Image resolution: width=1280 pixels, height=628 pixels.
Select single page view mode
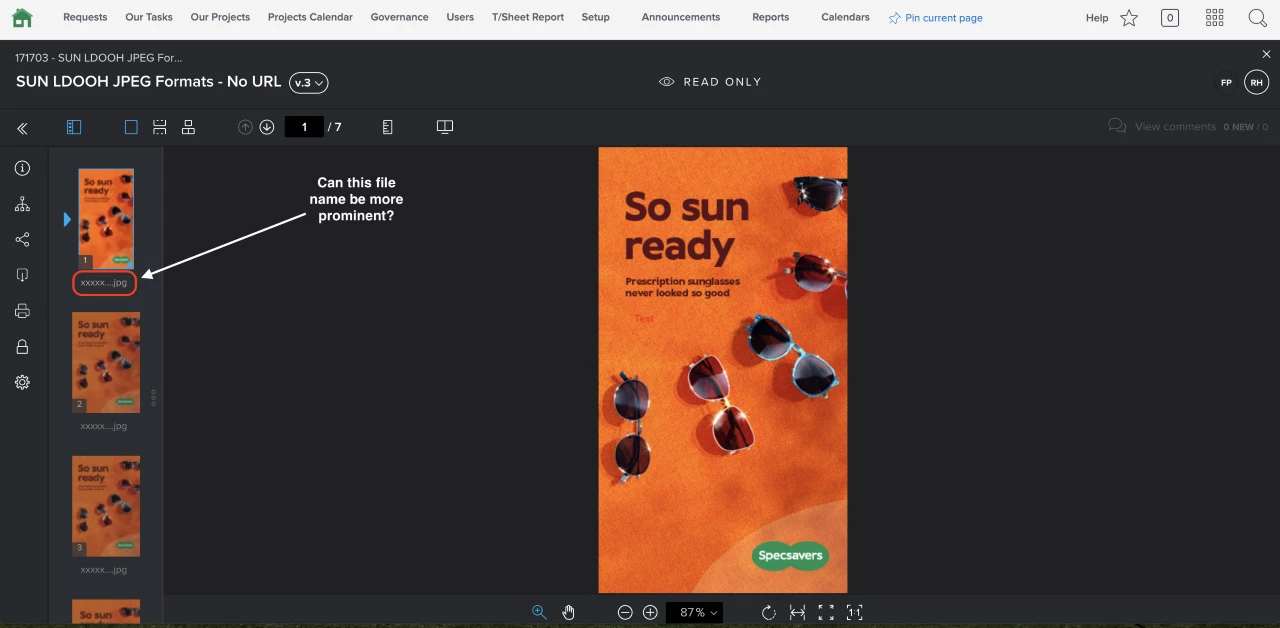(x=131, y=127)
